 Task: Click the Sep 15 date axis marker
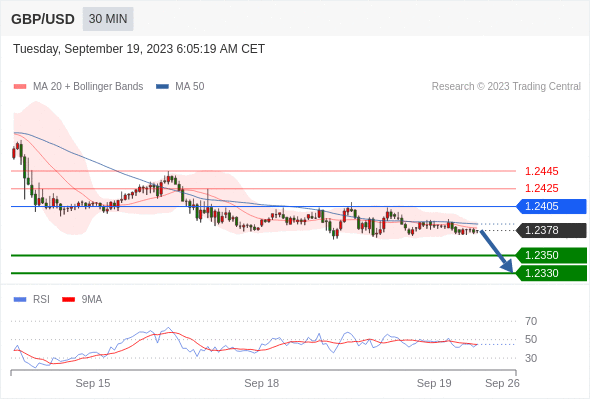93,383
